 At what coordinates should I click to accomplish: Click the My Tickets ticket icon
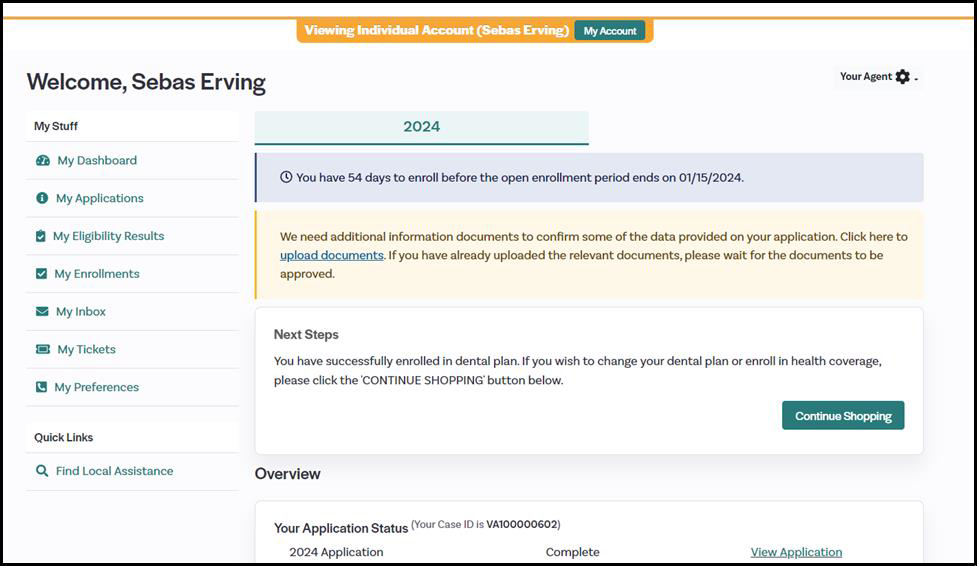[x=42, y=350]
